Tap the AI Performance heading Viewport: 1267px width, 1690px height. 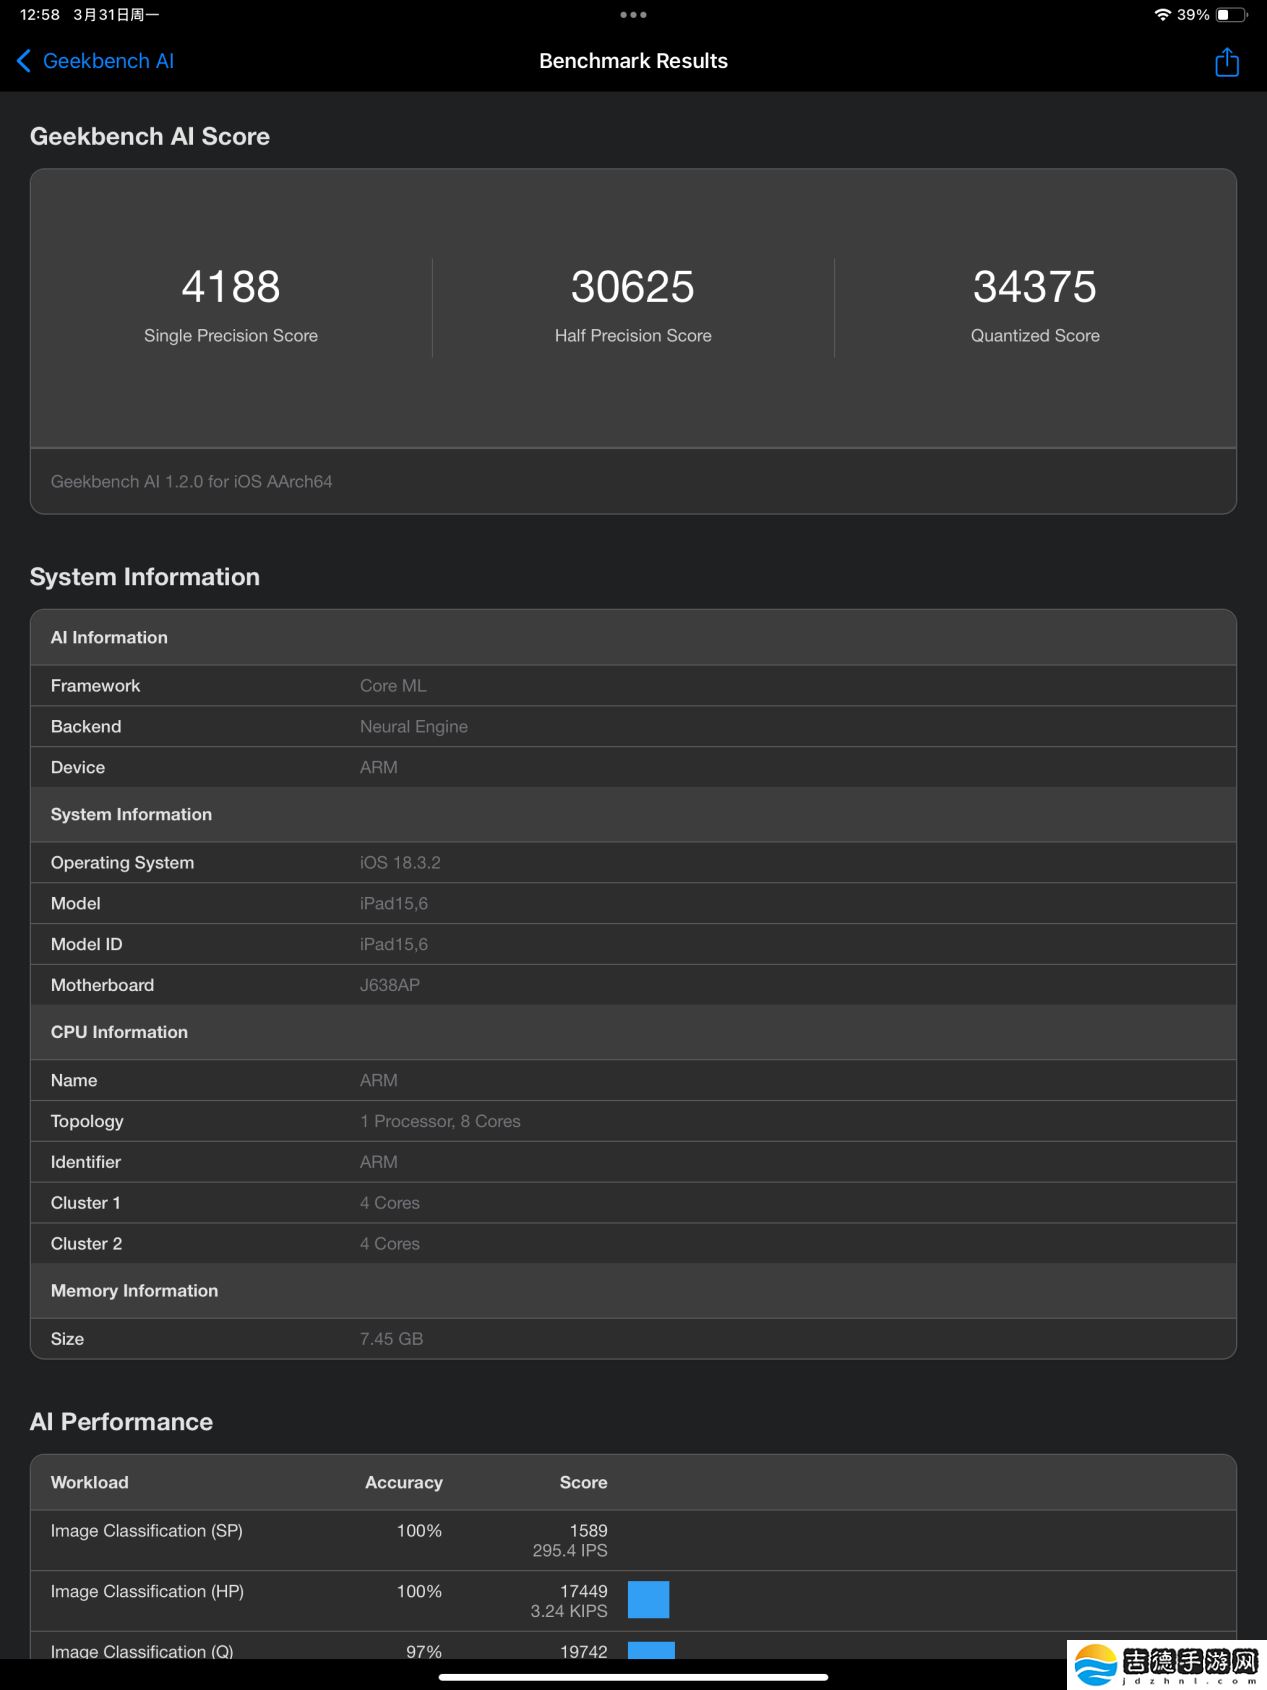coord(121,1422)
